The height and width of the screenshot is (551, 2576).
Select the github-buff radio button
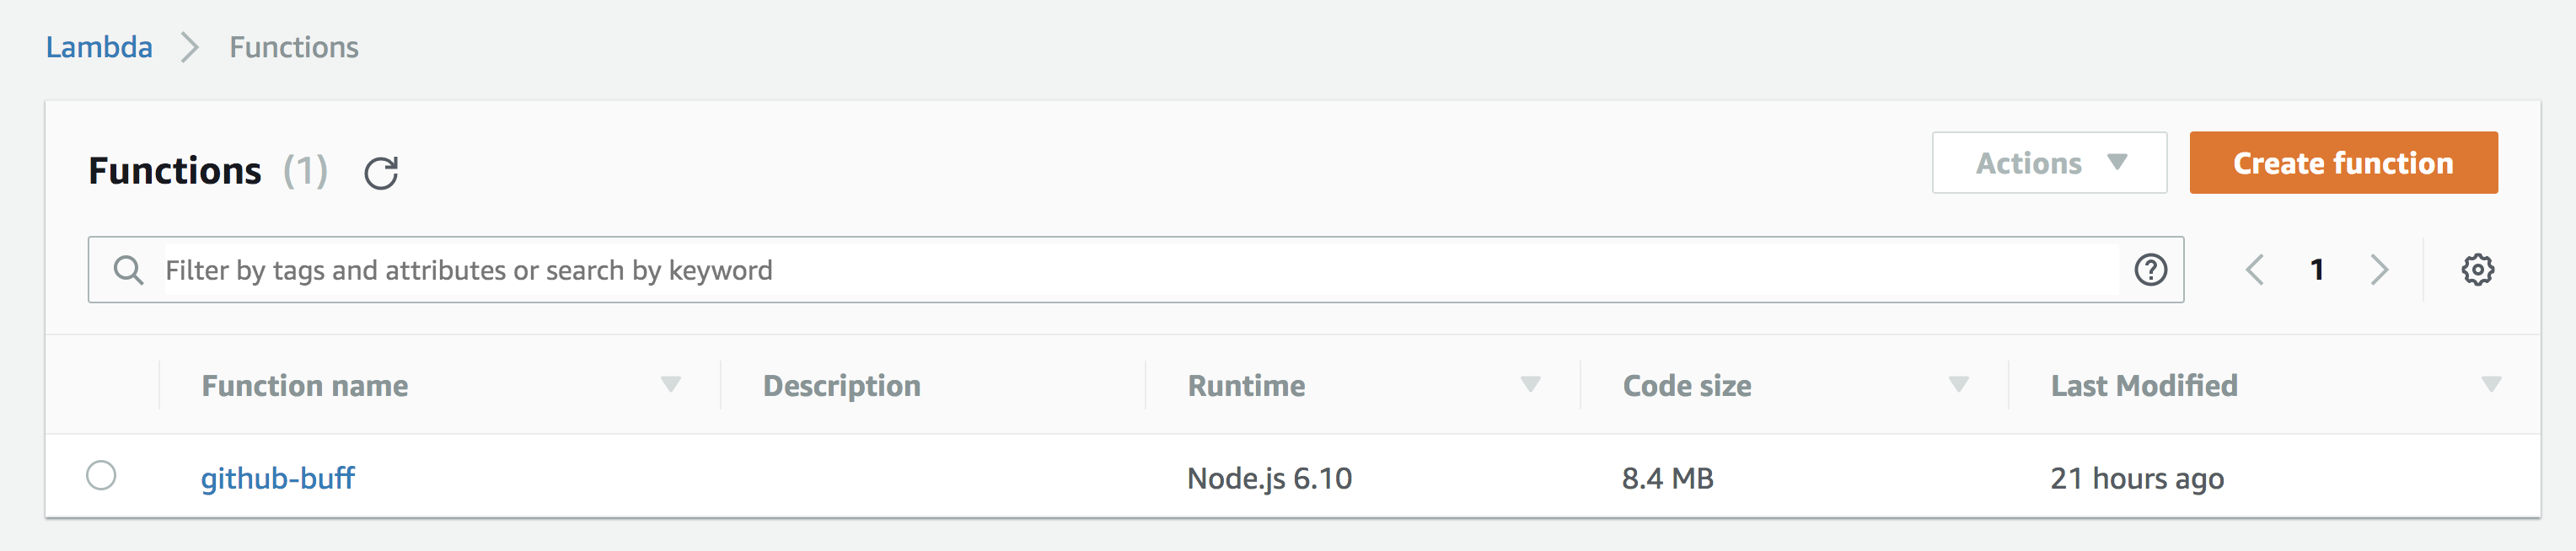coord(101,475)
